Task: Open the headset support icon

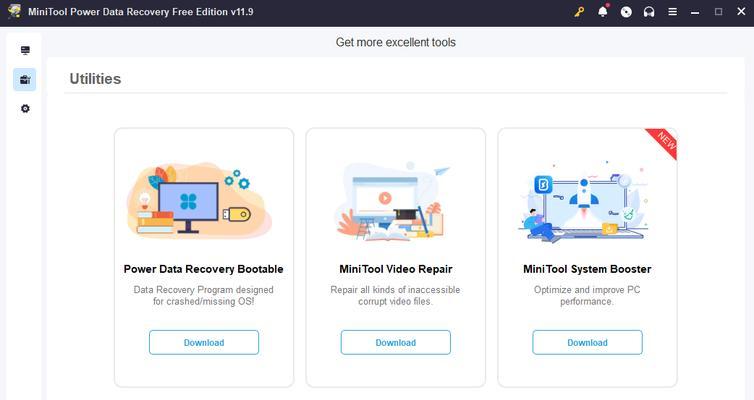Action: coord(649,12)
